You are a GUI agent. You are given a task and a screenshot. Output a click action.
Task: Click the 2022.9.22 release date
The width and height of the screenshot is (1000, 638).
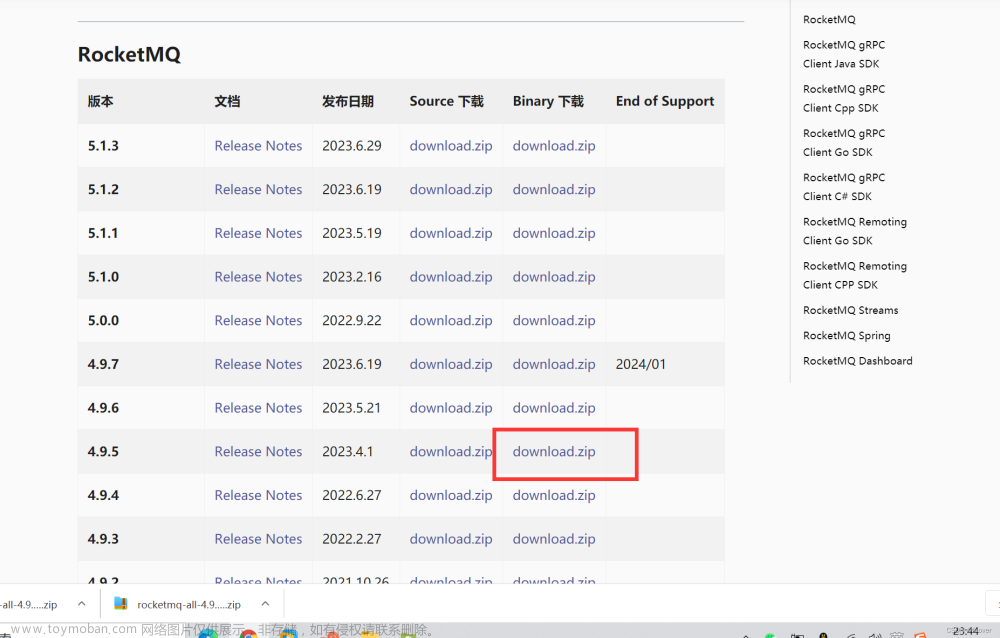351,320
